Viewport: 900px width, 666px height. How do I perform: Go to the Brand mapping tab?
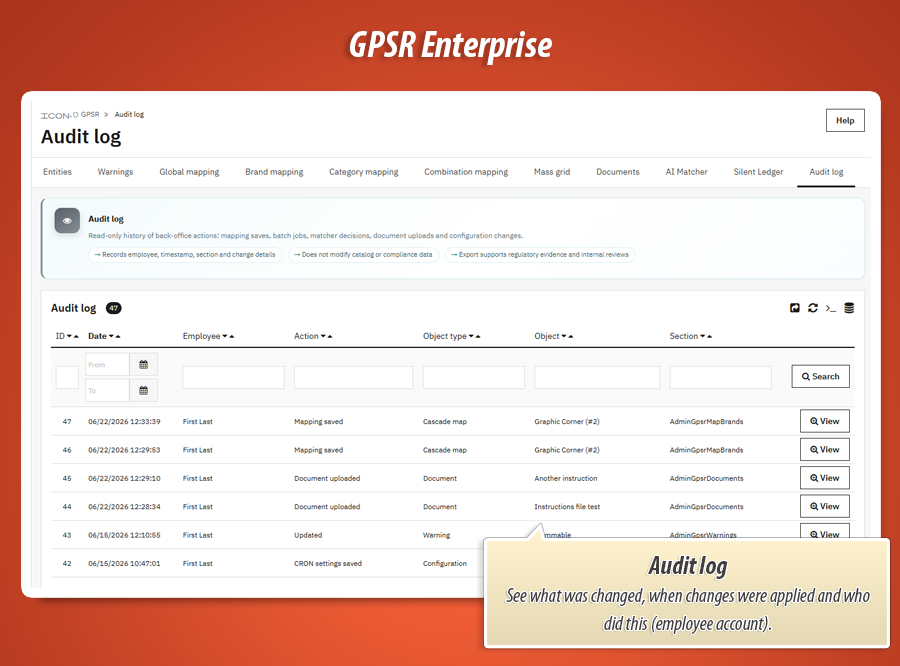point(274,172)
